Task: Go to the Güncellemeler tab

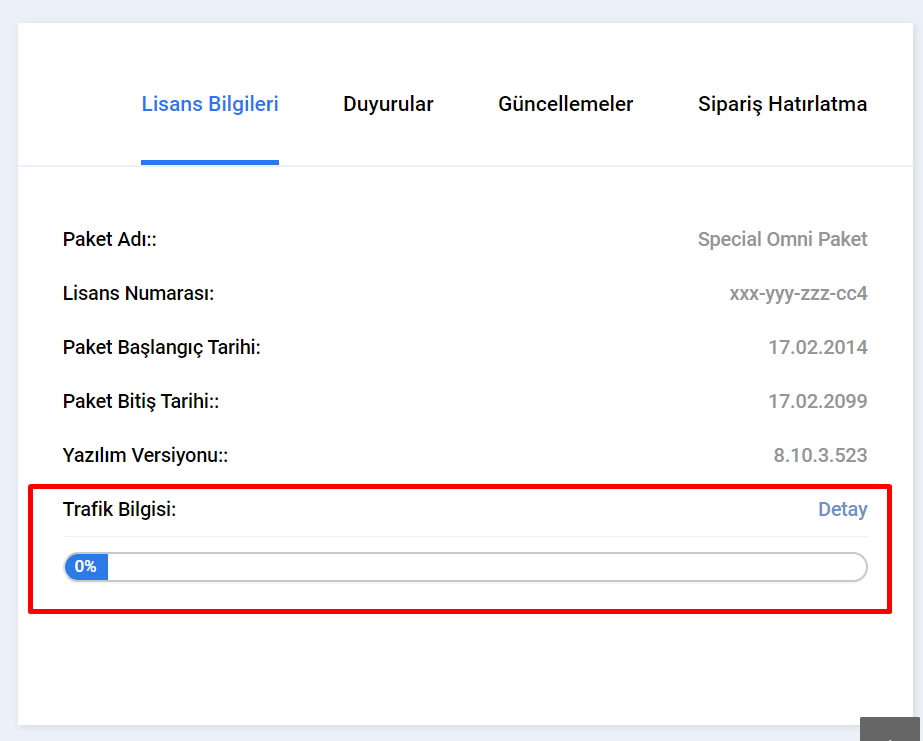Action: point(566,104)
